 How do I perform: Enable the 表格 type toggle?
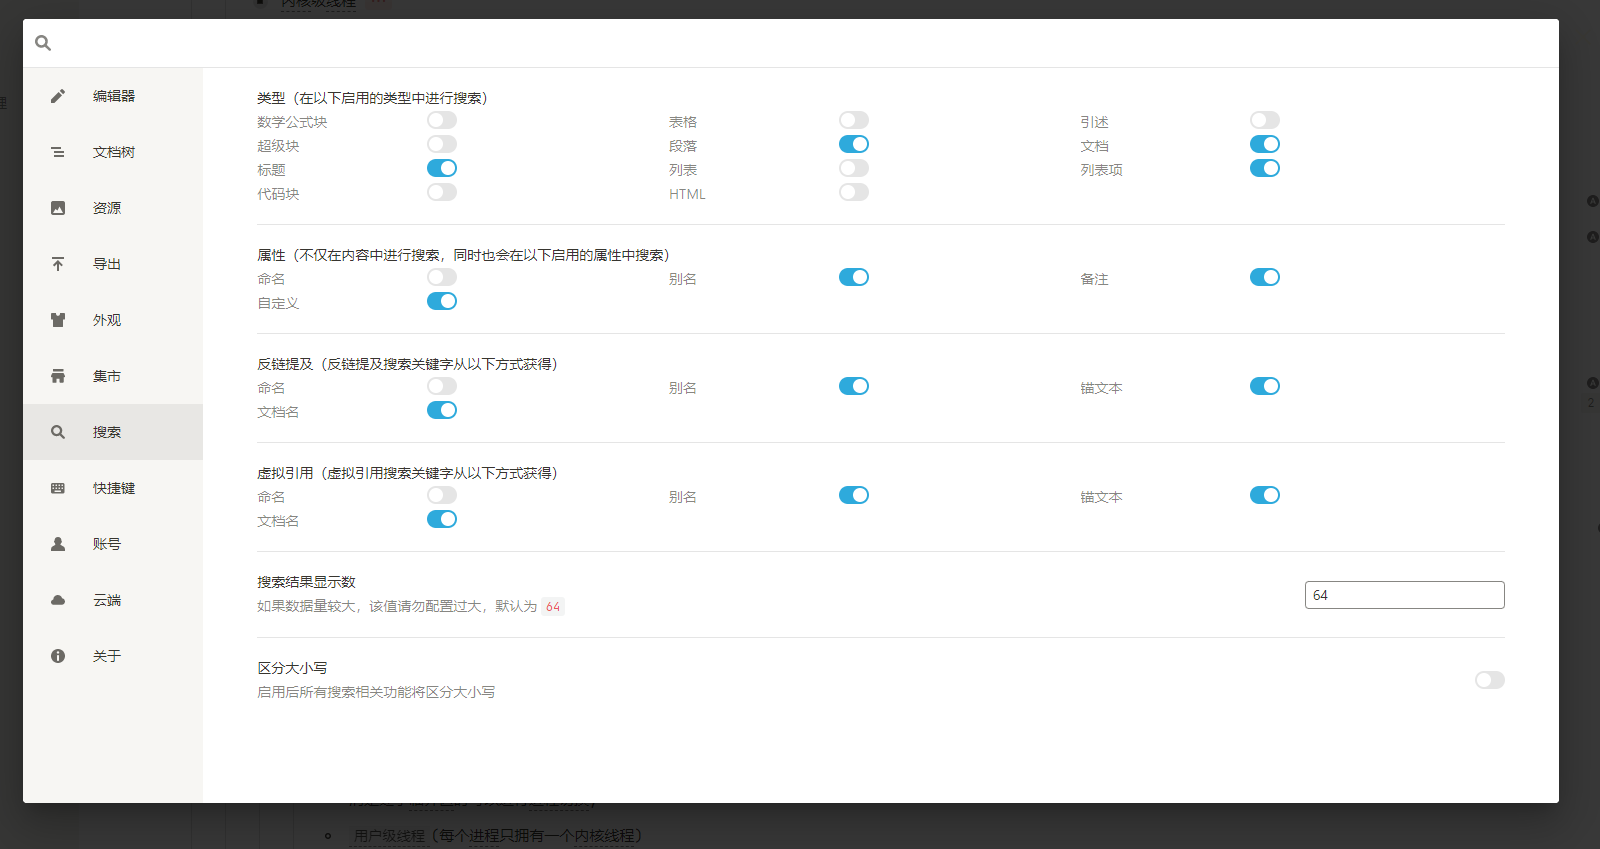854,120
